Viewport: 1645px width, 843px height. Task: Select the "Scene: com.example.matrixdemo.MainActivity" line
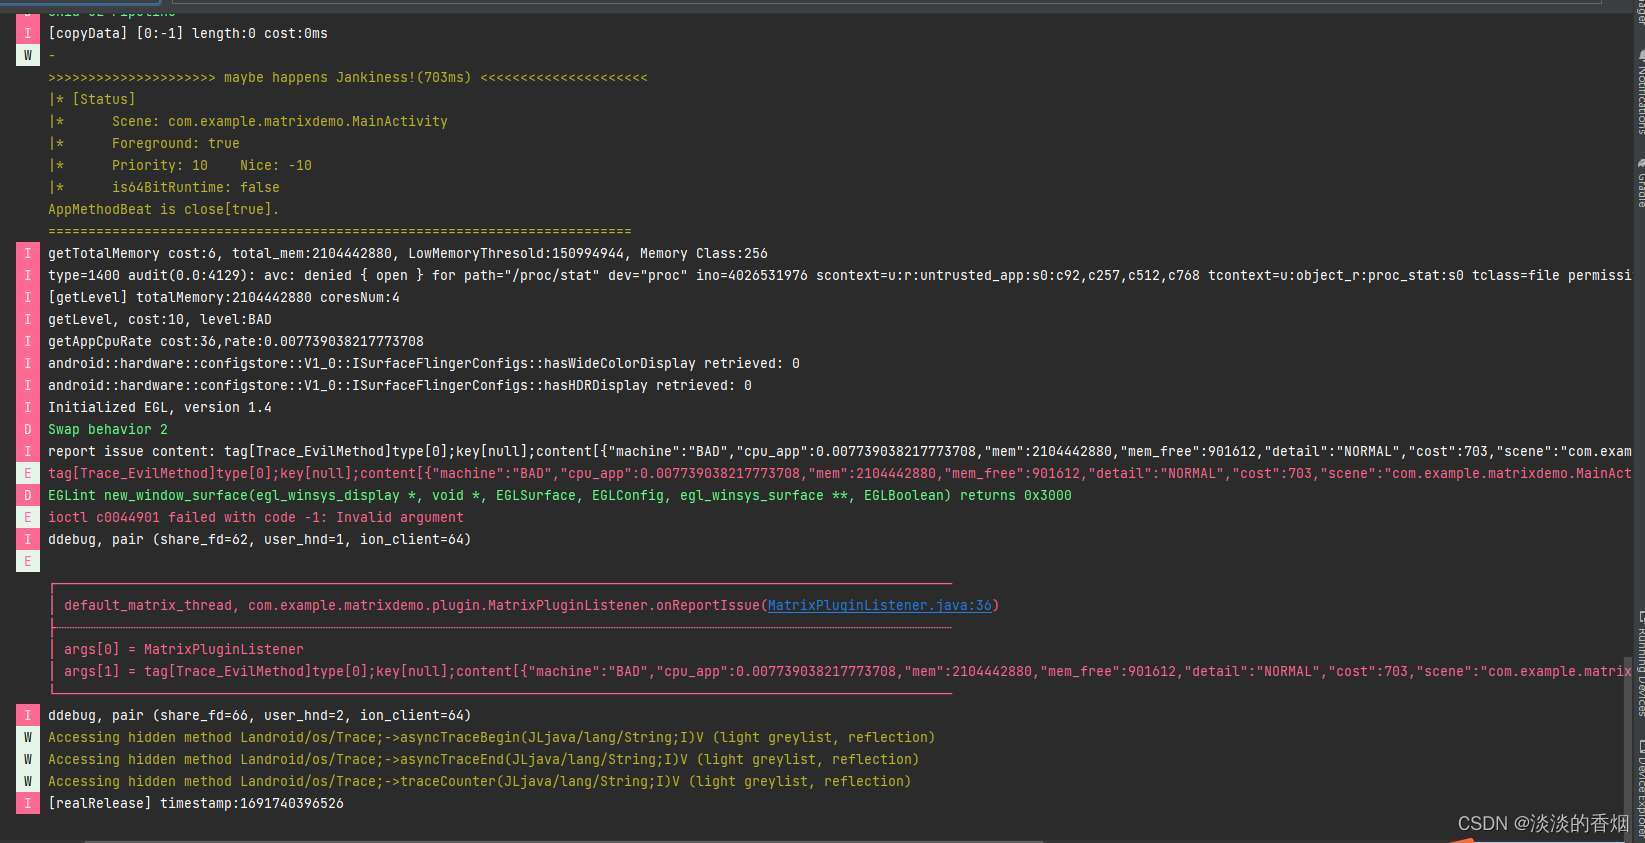[280, 121]
